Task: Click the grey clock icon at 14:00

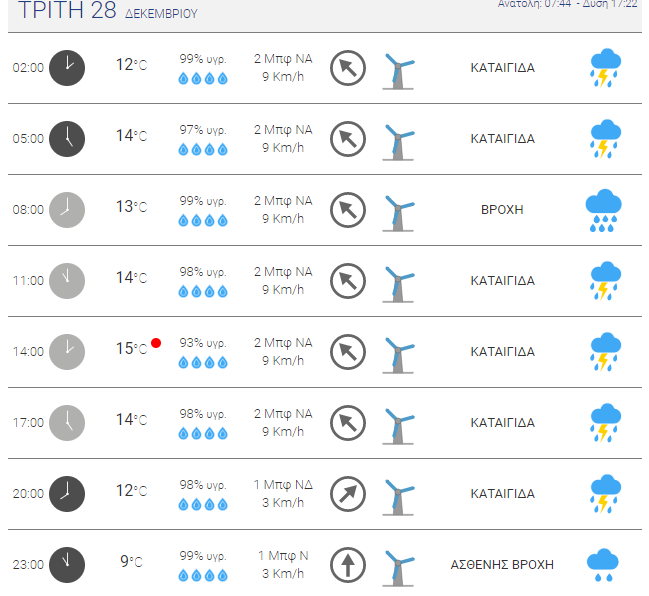Action: click(x=67, y=352)
